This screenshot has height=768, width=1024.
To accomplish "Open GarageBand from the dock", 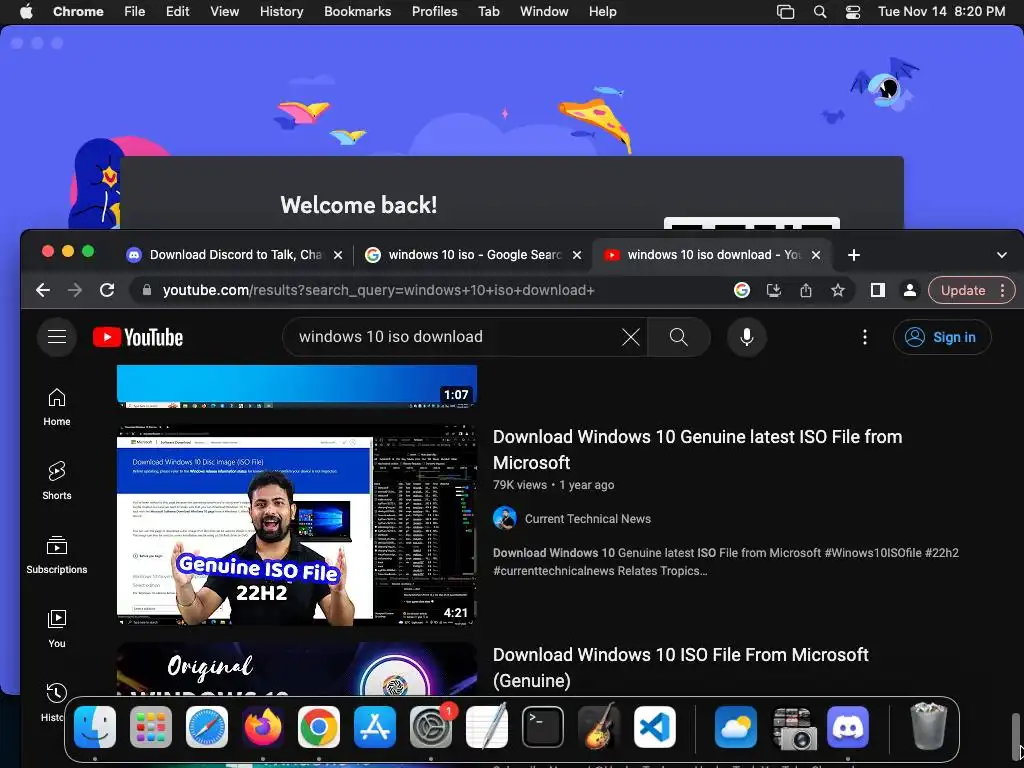I will [599, 727].
